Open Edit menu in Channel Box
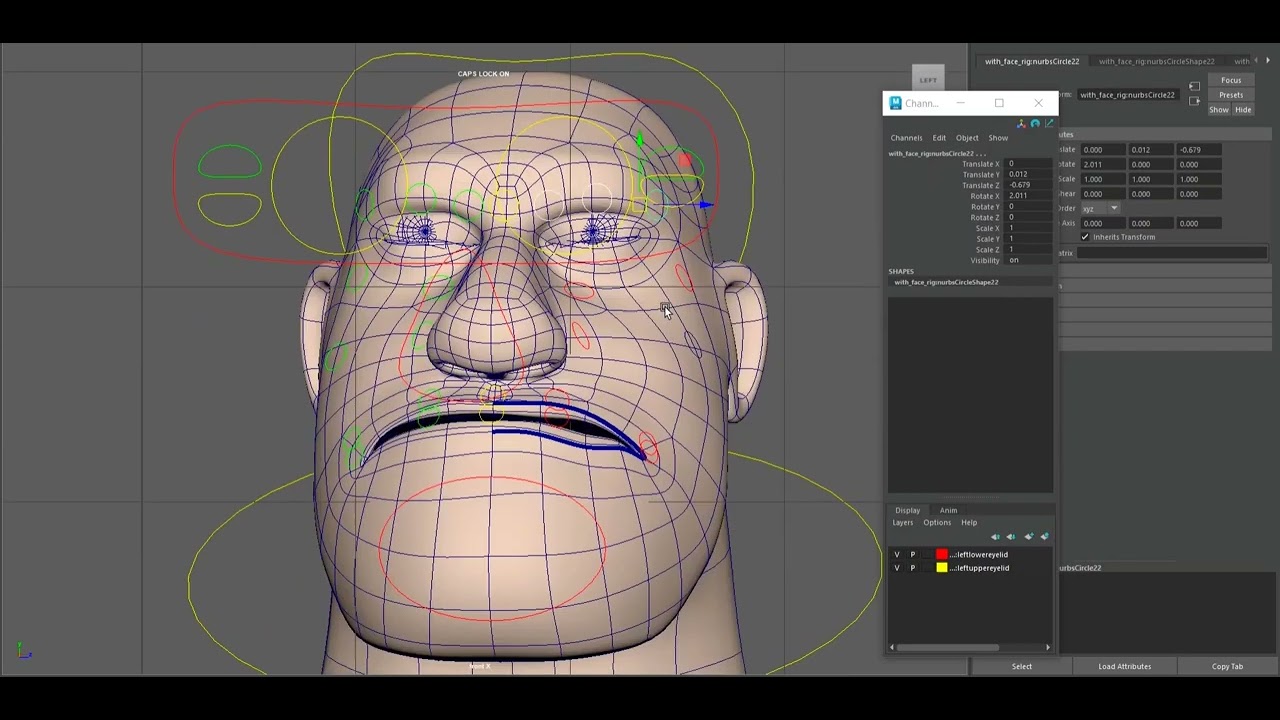This screenshot has height=720, width=1280. click(x=939, y=138)
